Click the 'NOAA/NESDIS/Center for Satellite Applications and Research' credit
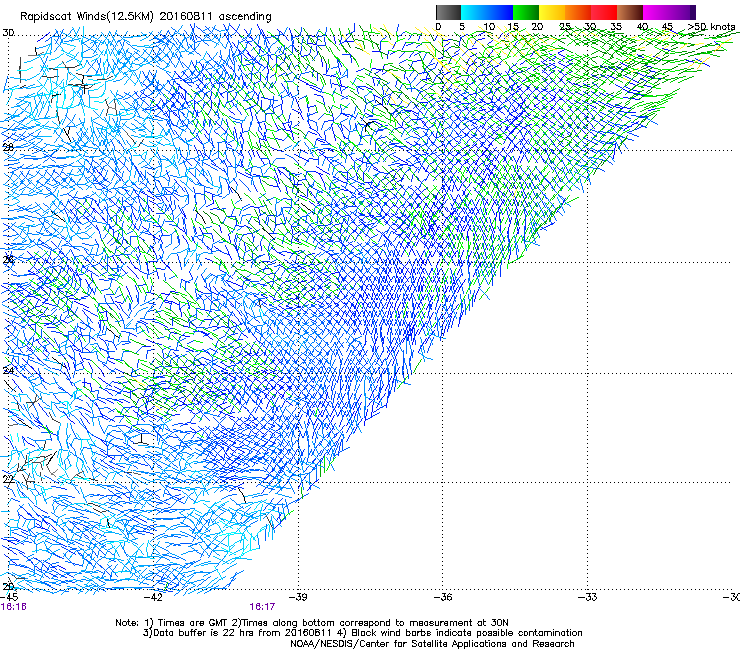The height and width of the screenshot is (650, 740). [x=432, y=644]
